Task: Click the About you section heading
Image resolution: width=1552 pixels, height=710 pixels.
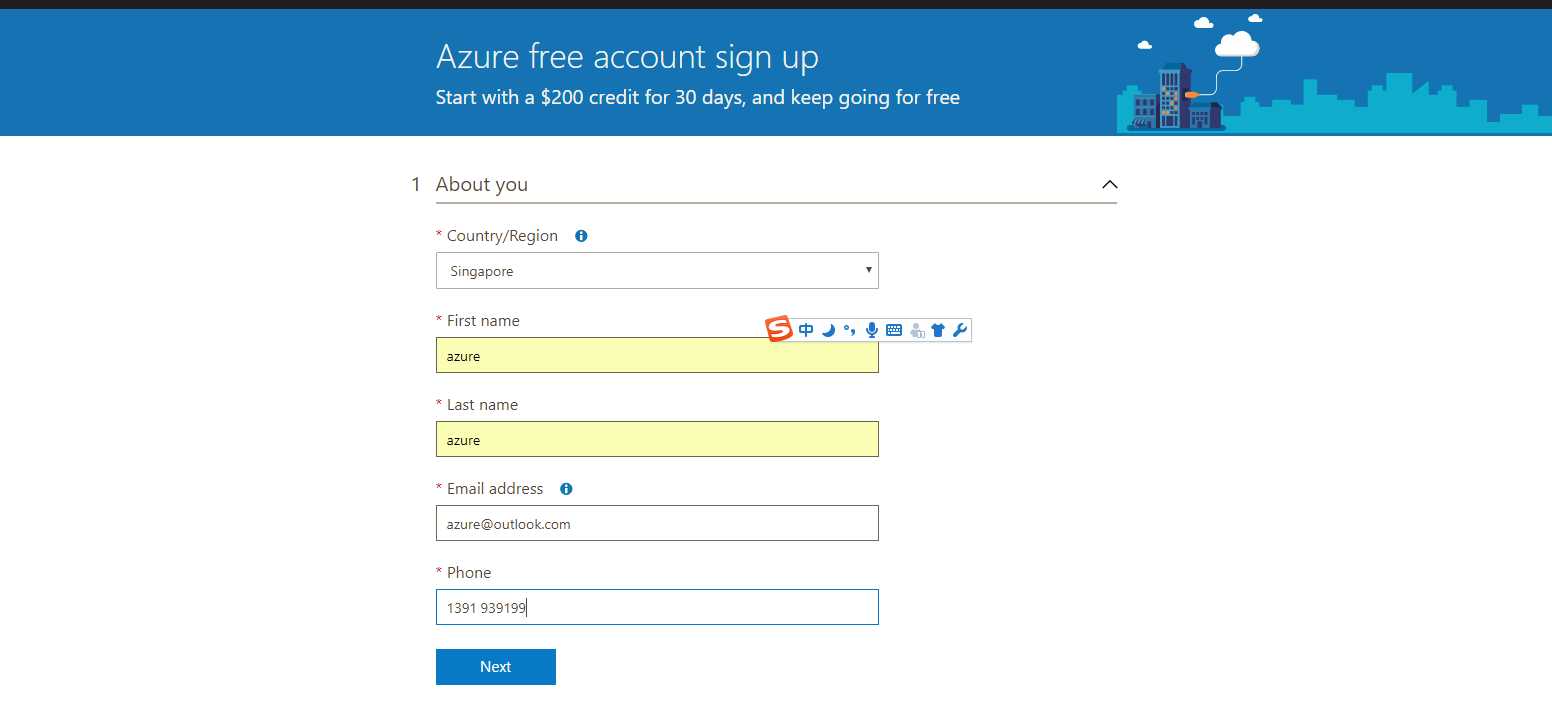Action: pyautogui.click(x=482, y=184)
